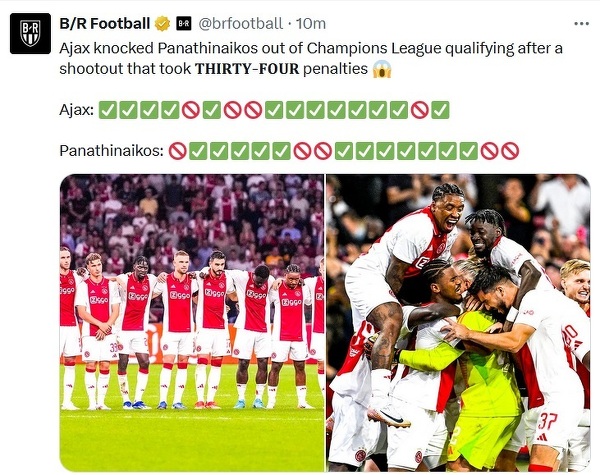600x475 pixels.
Task: Open the @brfootball handle link
Action: (x=241, y=24)
